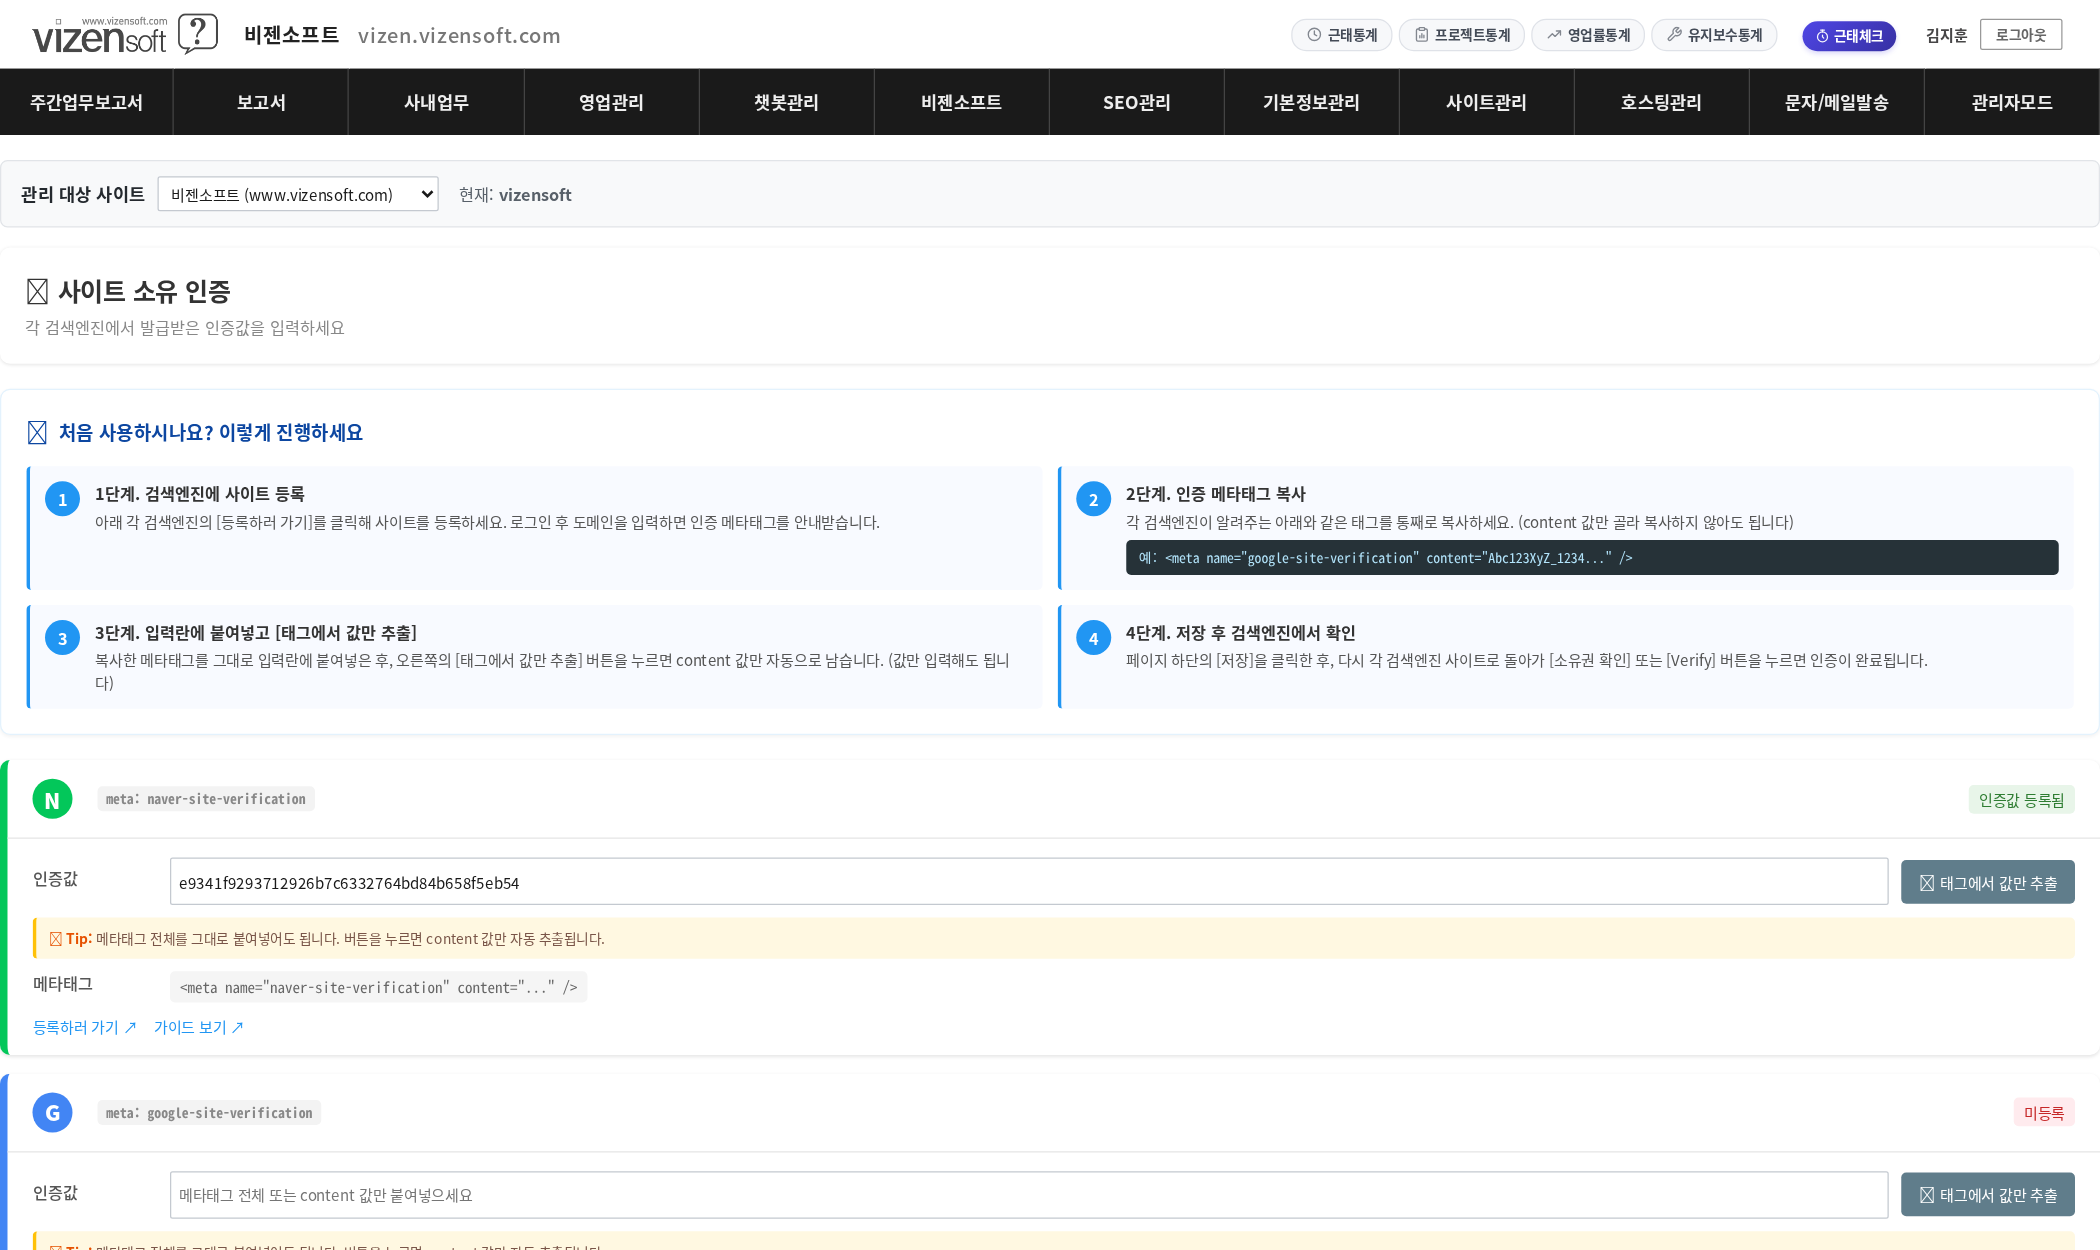The height and width of the screenshot is (1250, 2100).
Task: Click the Naver 인증값 input field
Action: (1029, 882)
